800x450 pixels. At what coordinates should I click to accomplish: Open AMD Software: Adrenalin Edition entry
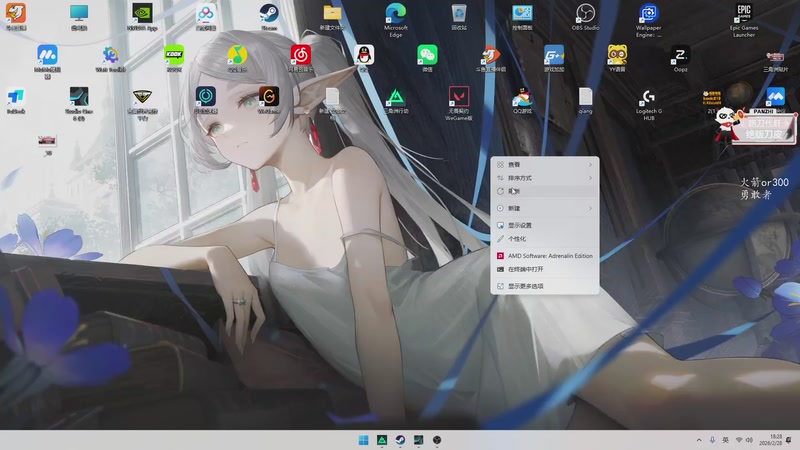click(545, 256)
